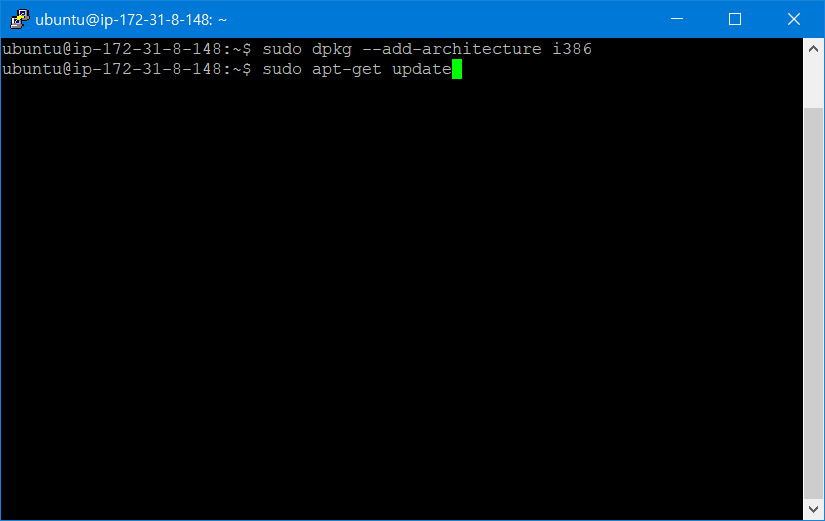Close the PuTTY session window

[794, 19]
